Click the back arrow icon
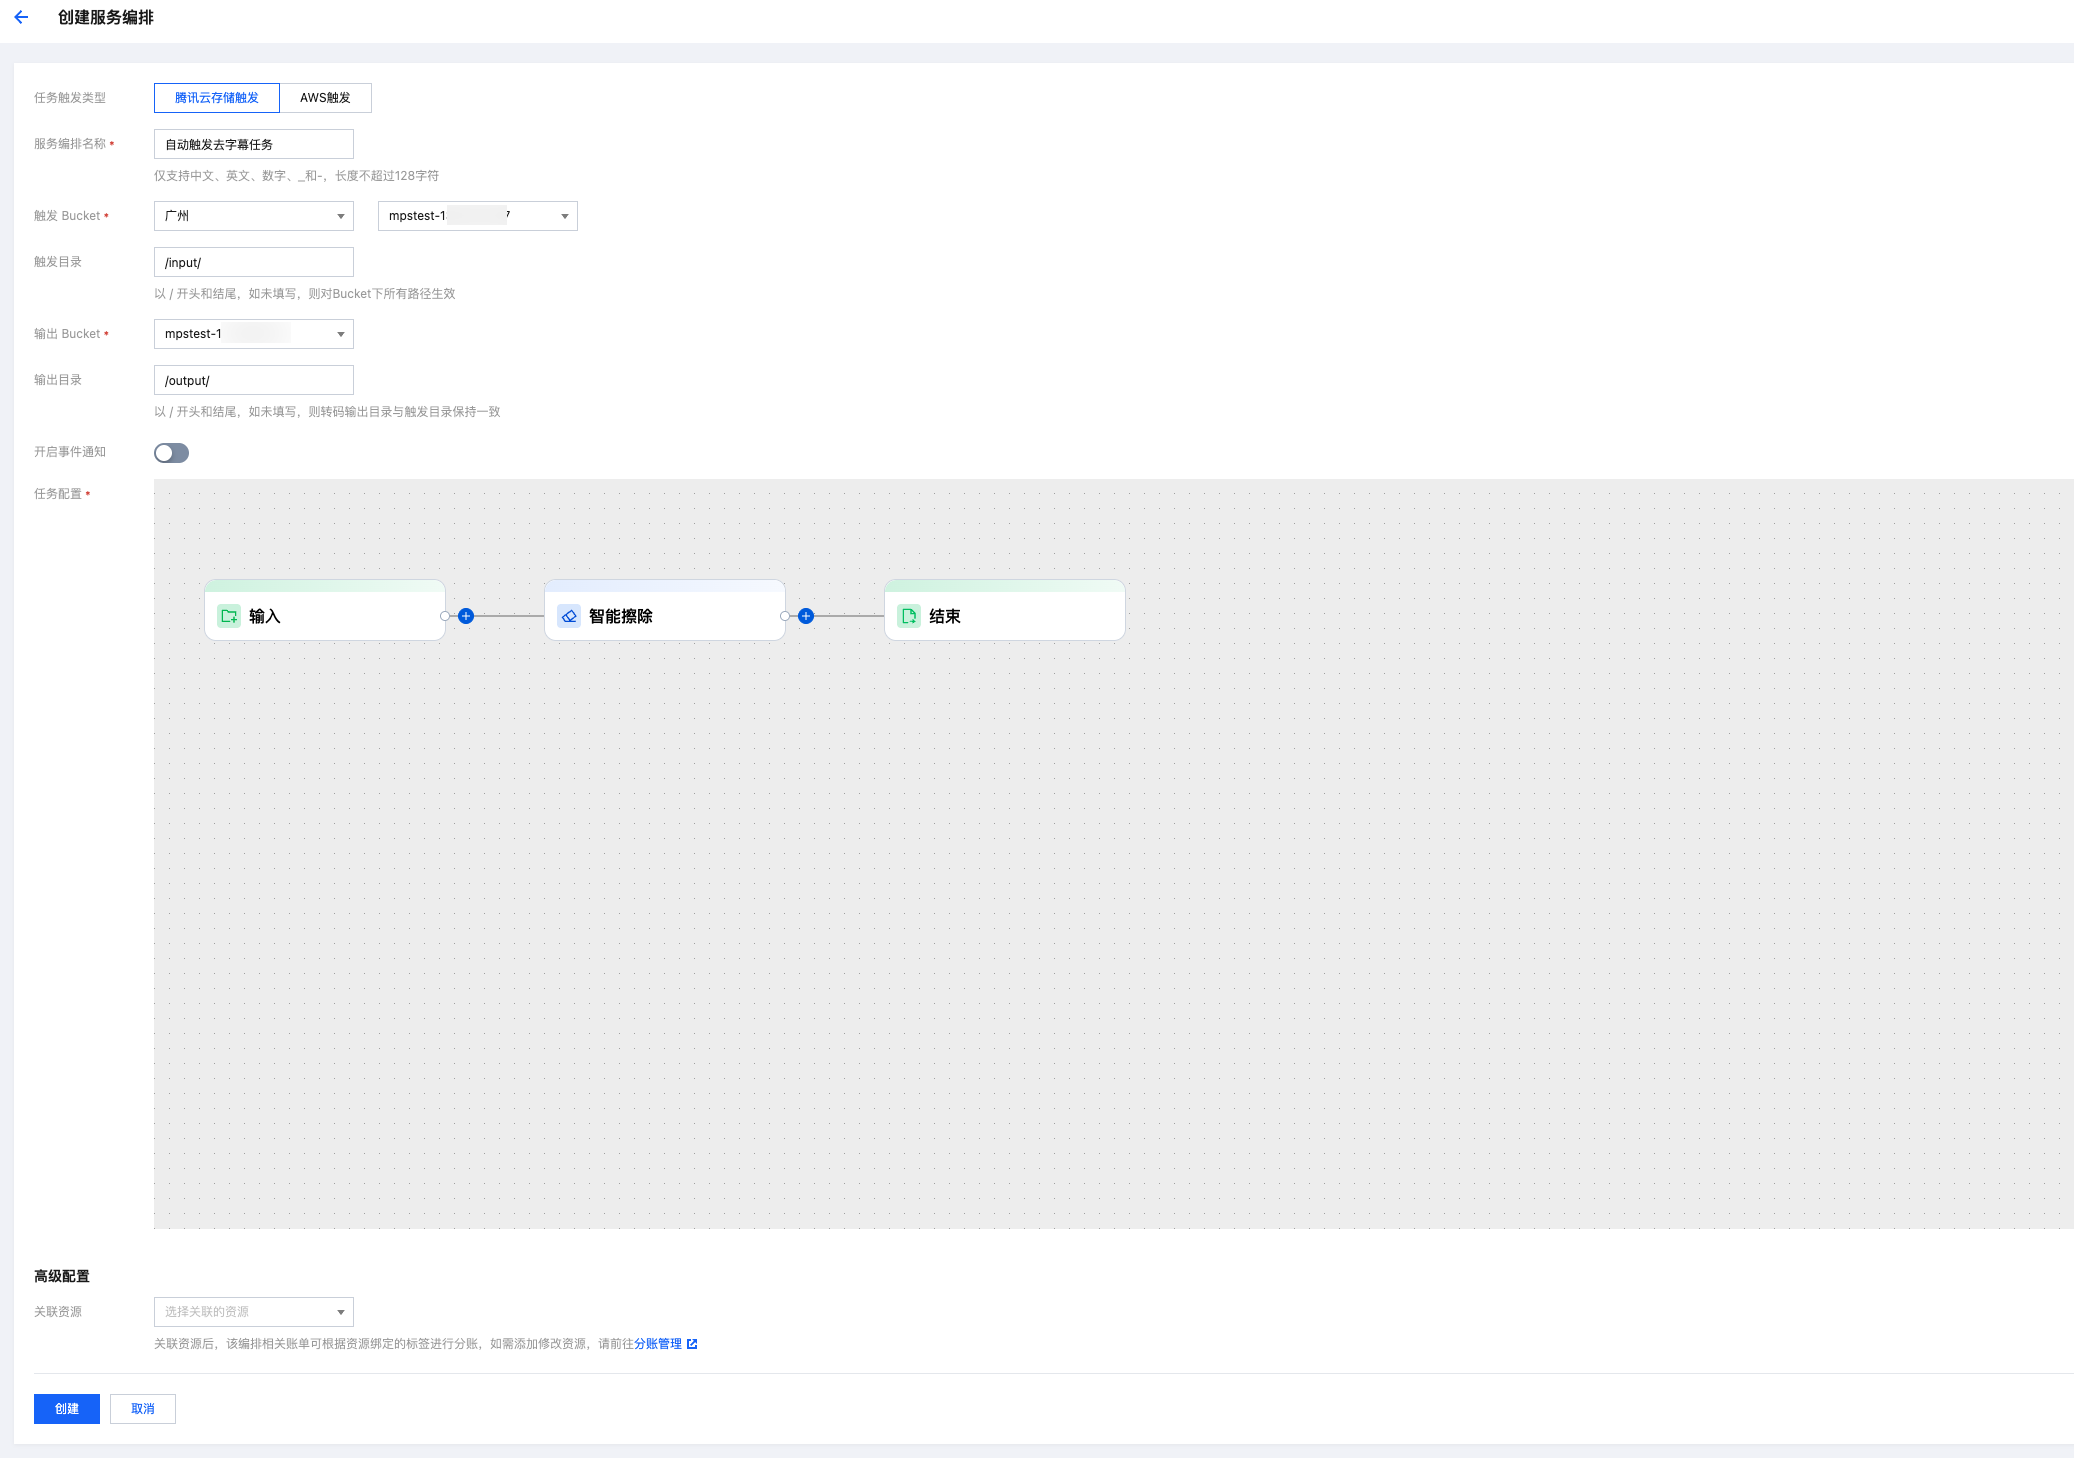Screen dimensions: 2074x1458 point(21,17)
